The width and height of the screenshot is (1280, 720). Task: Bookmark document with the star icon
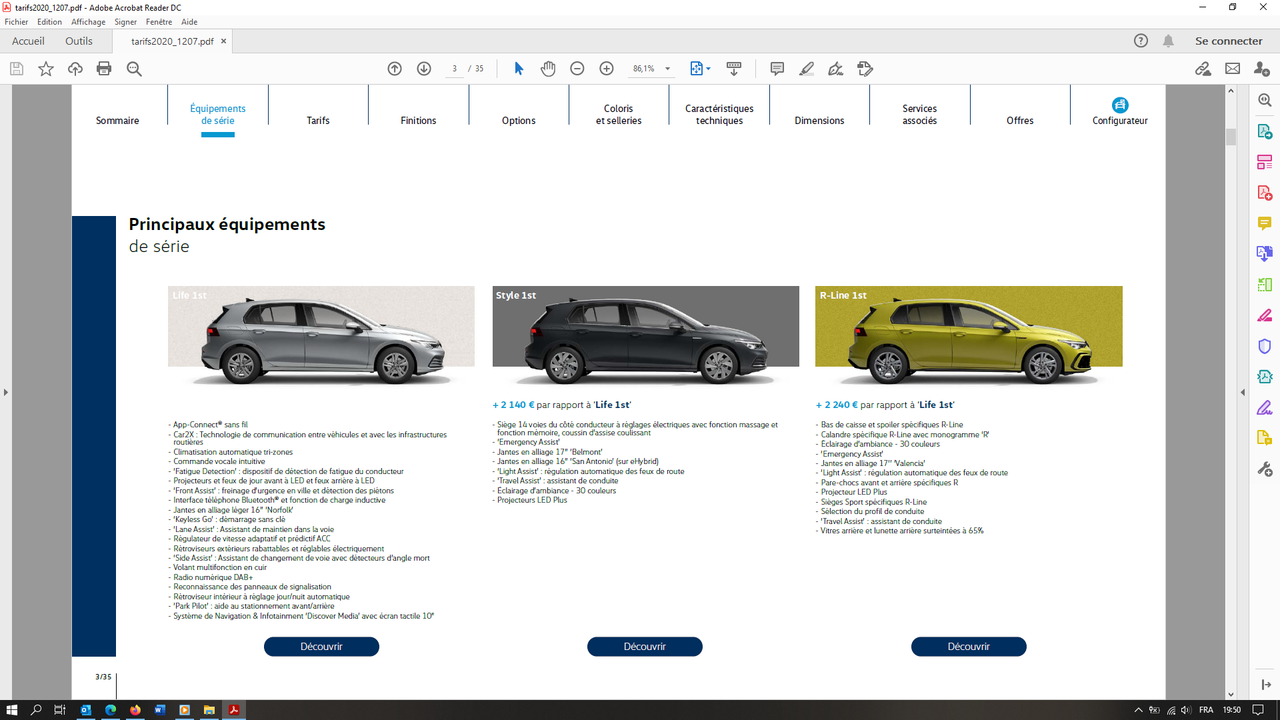click(x=46, y=69)
